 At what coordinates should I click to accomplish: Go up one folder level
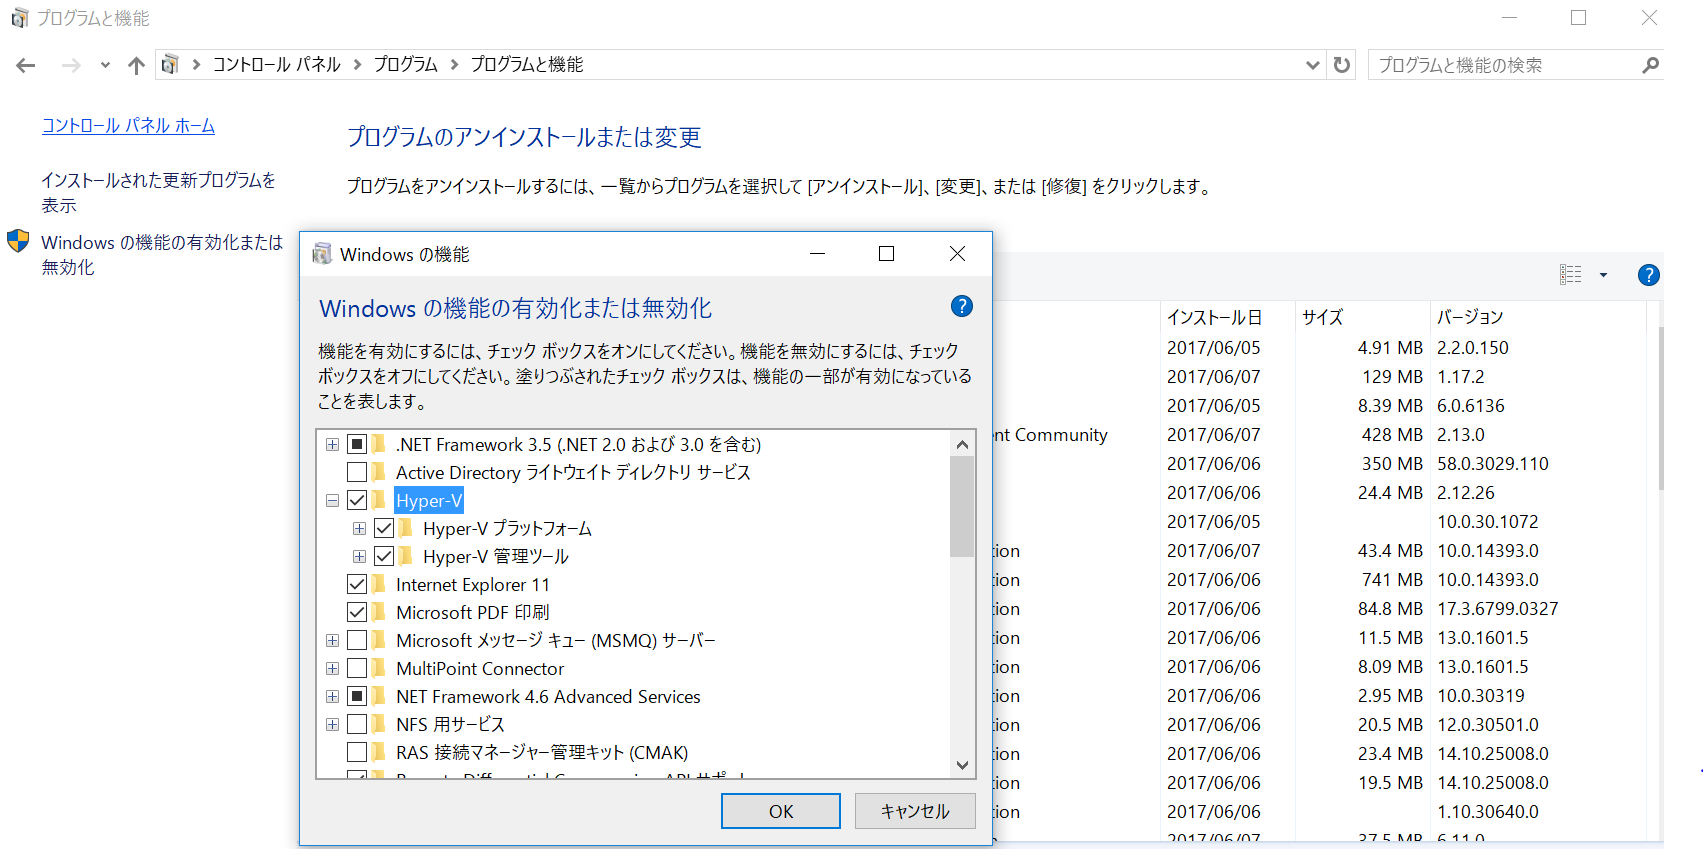pos(137,65)
